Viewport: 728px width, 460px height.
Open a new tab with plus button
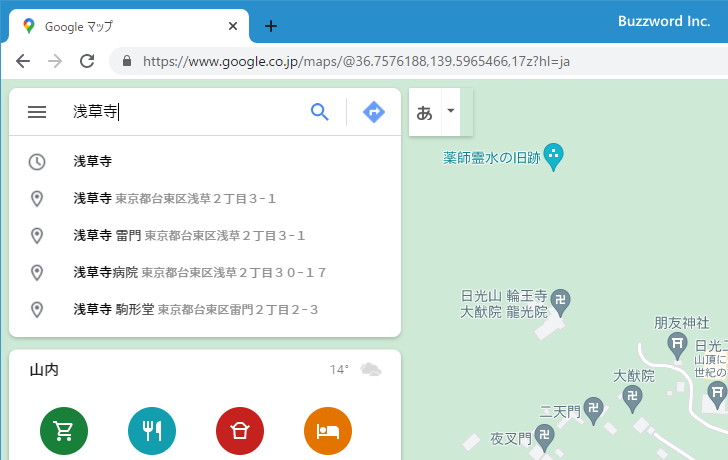tap(271, 26)
